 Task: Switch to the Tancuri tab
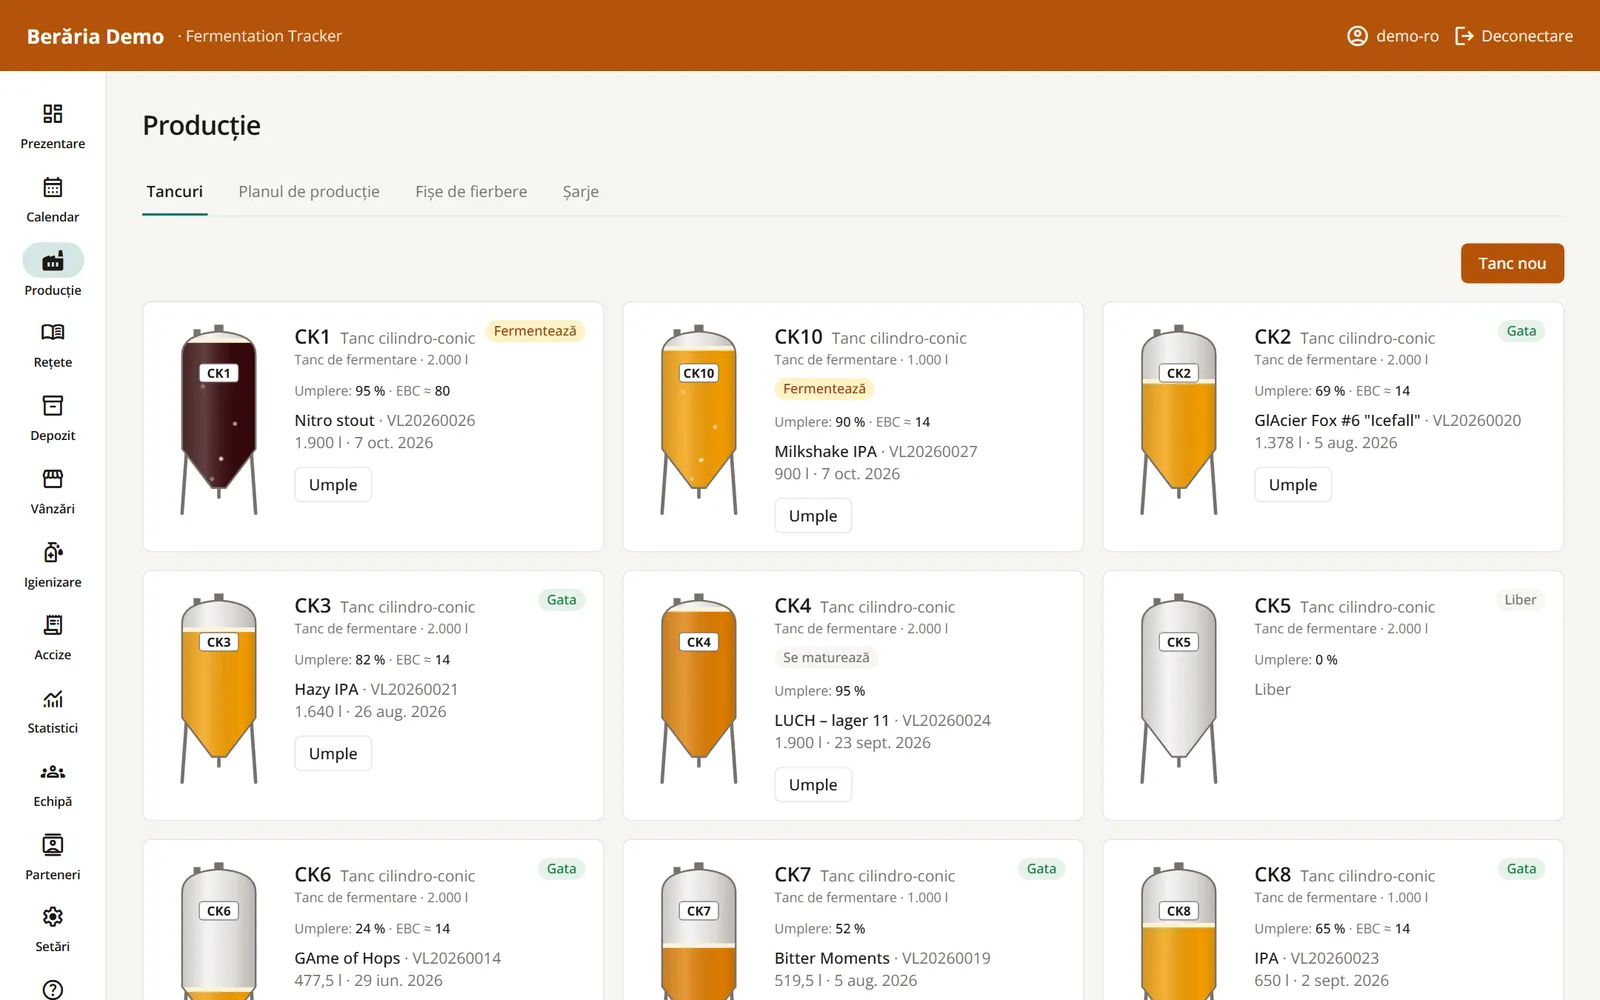pyautogui.click(x=175, y=192)
